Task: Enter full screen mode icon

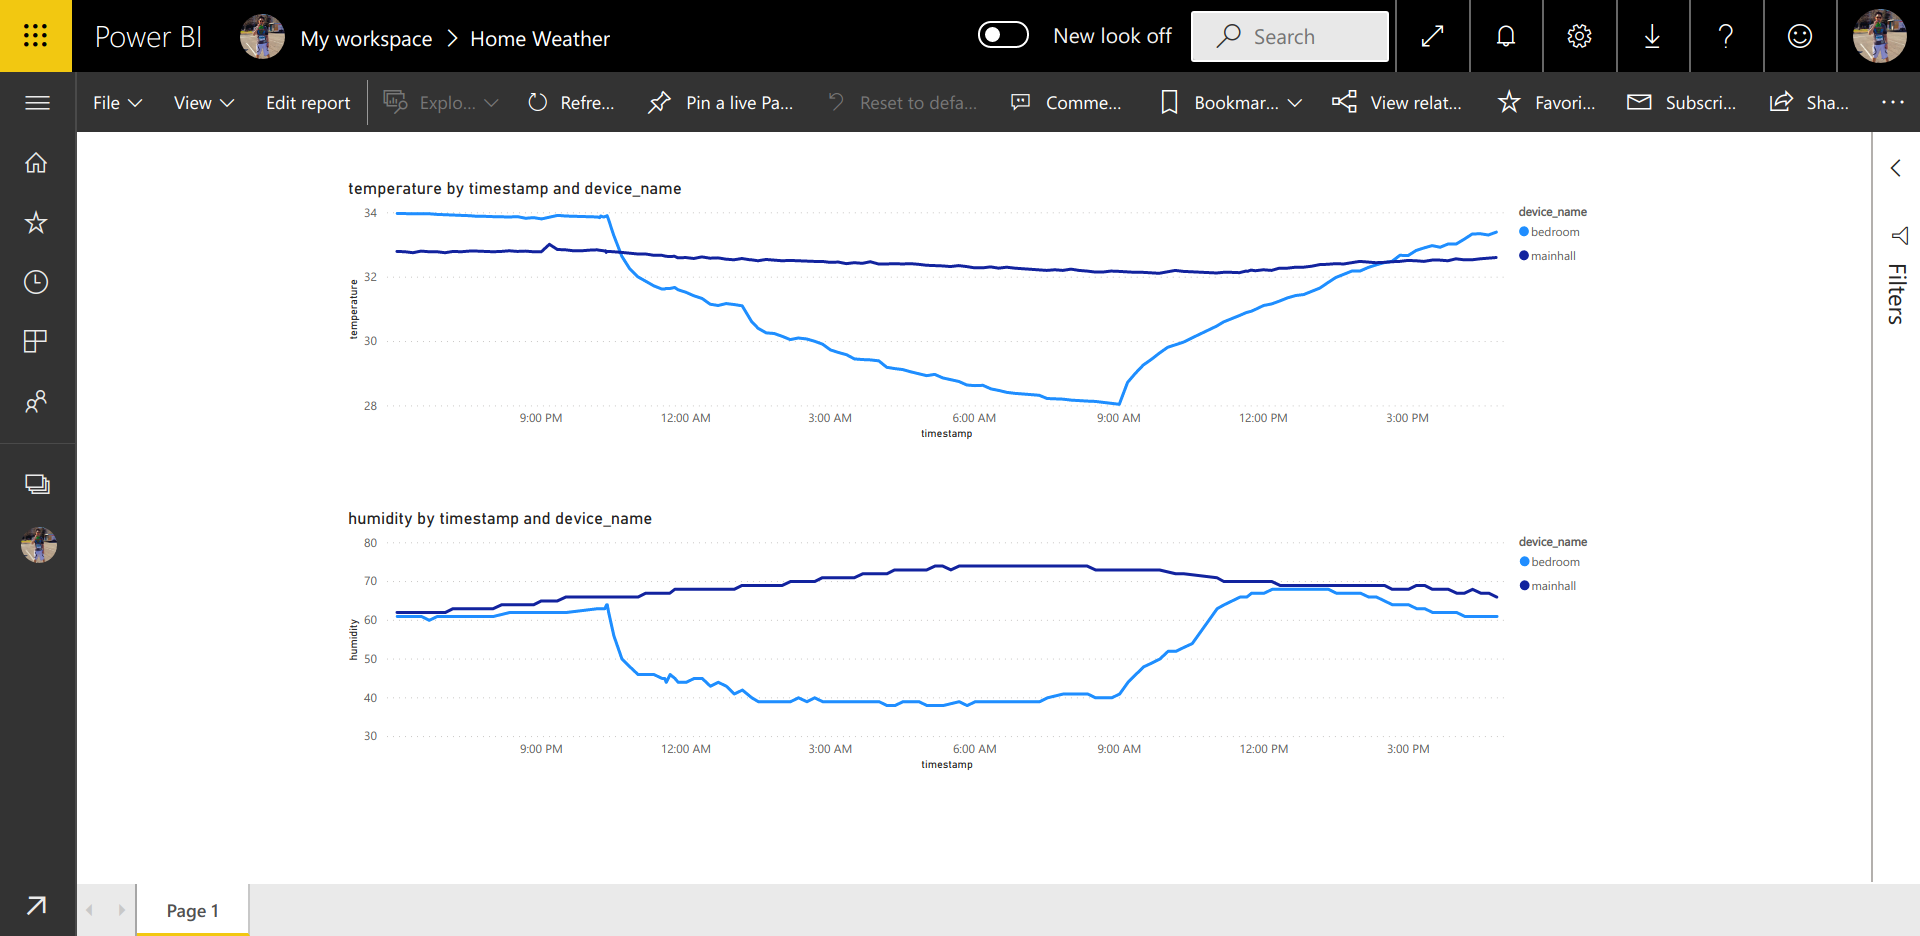Action: point(1433,36)
